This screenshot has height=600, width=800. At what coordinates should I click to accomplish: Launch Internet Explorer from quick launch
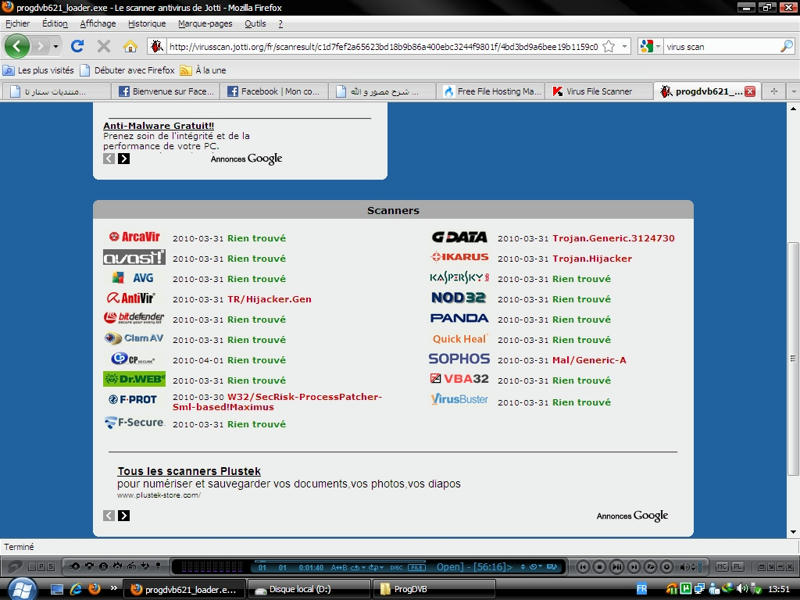(76, 589)
